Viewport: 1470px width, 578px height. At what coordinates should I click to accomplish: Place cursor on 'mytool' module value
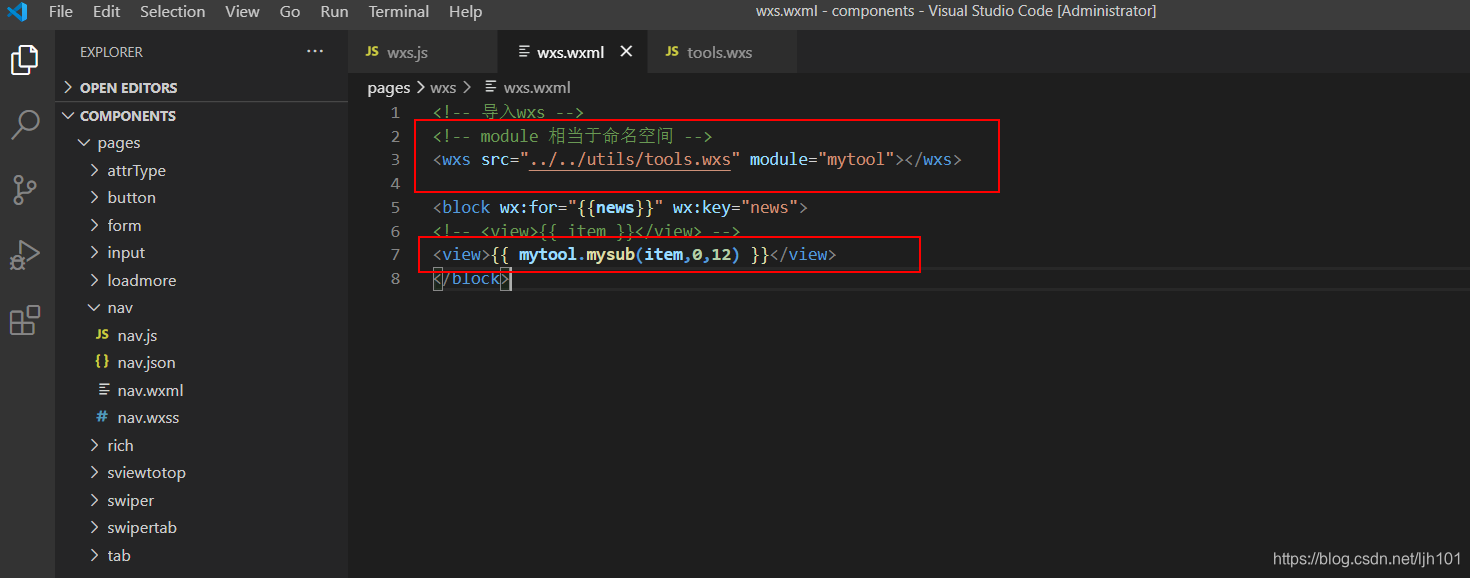(857, 160)
